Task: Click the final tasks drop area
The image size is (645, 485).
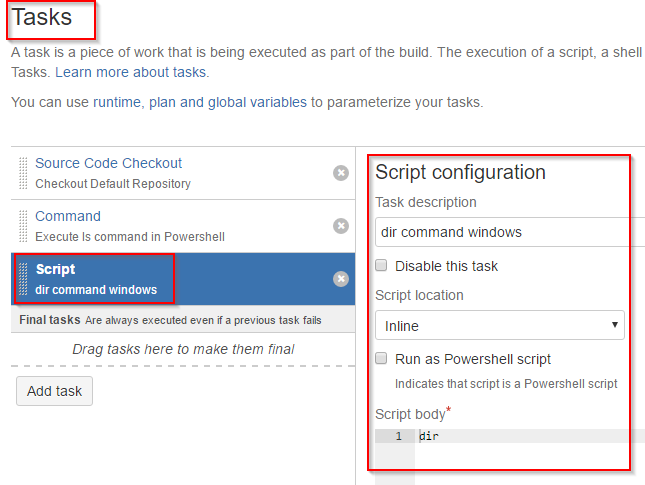Action: pos(183,349)
